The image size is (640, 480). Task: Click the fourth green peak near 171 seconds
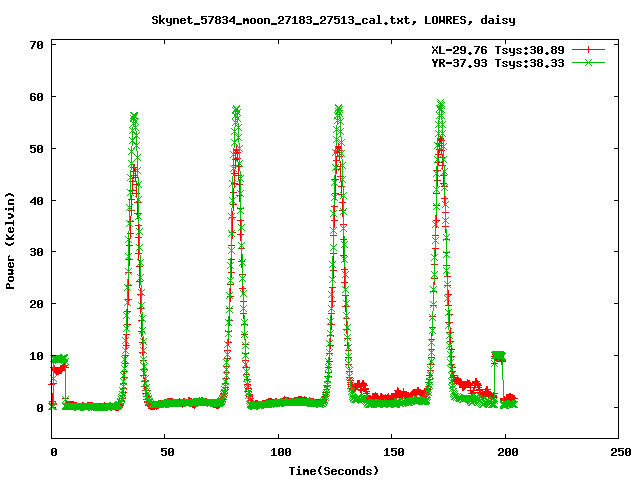coord(440,104)
